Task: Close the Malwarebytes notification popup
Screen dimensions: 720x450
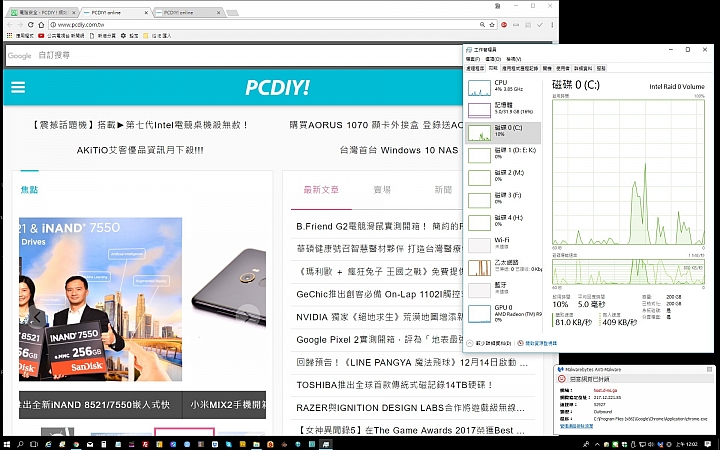Action: coord(710,369)
